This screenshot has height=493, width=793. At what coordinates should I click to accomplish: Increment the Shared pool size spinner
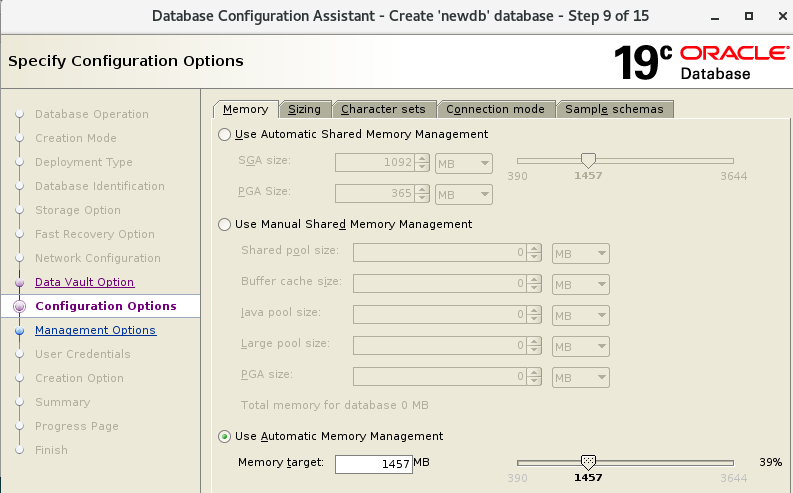(534, 248)
